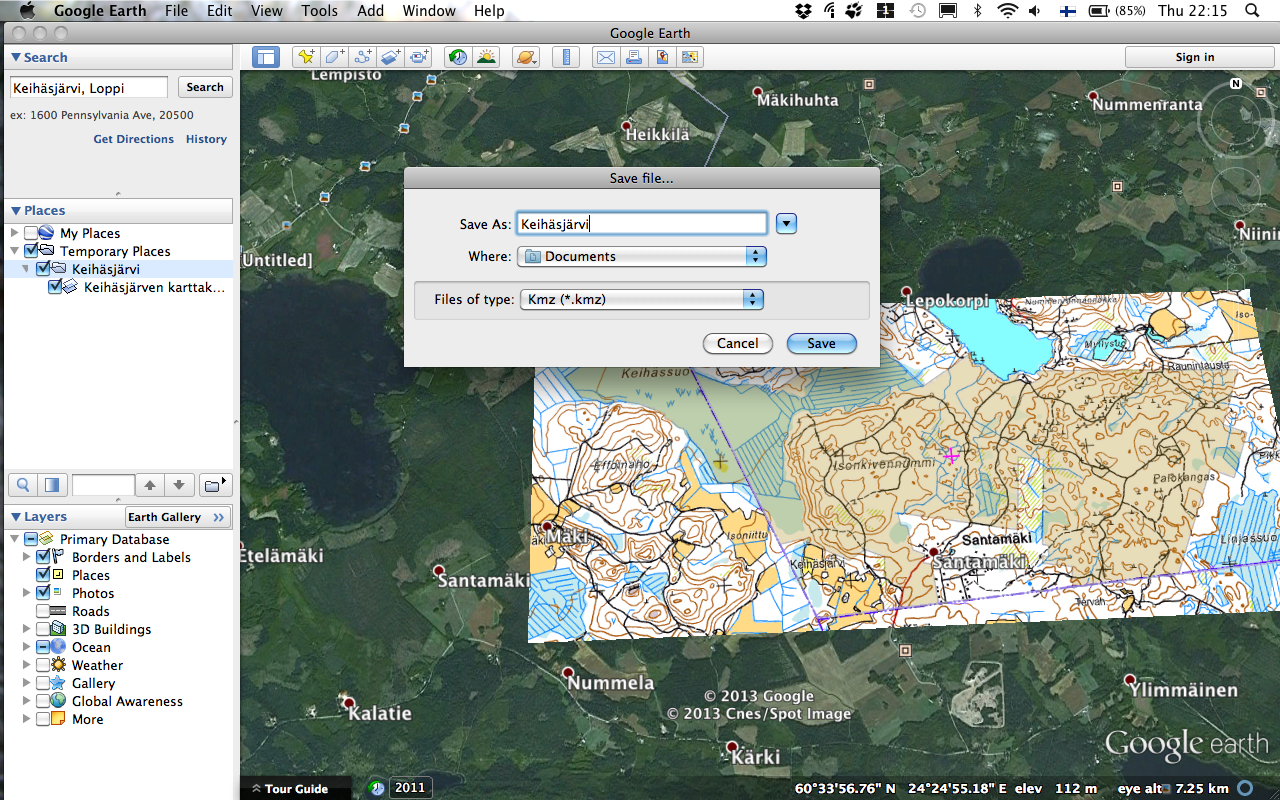This screenshot has width=1280, height=800.
Task: Open the File menu
Action: 177,11
